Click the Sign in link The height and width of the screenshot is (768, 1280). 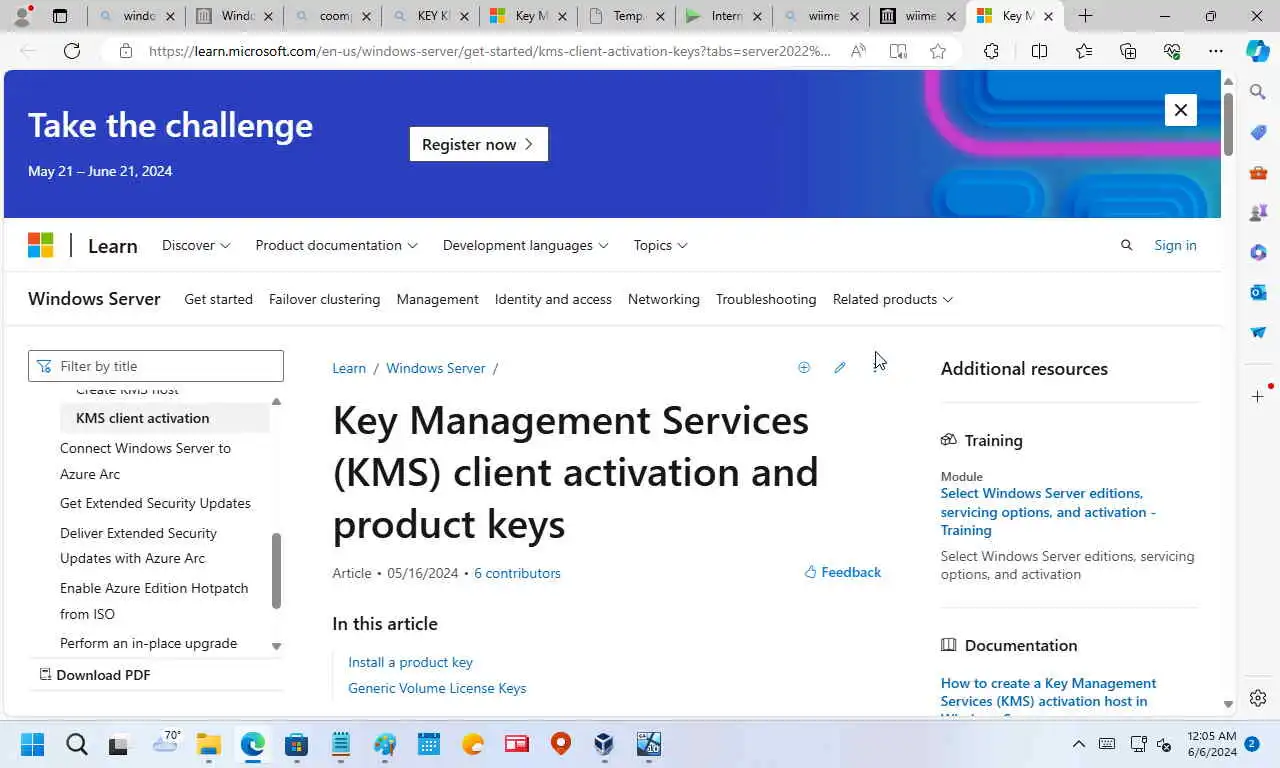(1175, 245)
